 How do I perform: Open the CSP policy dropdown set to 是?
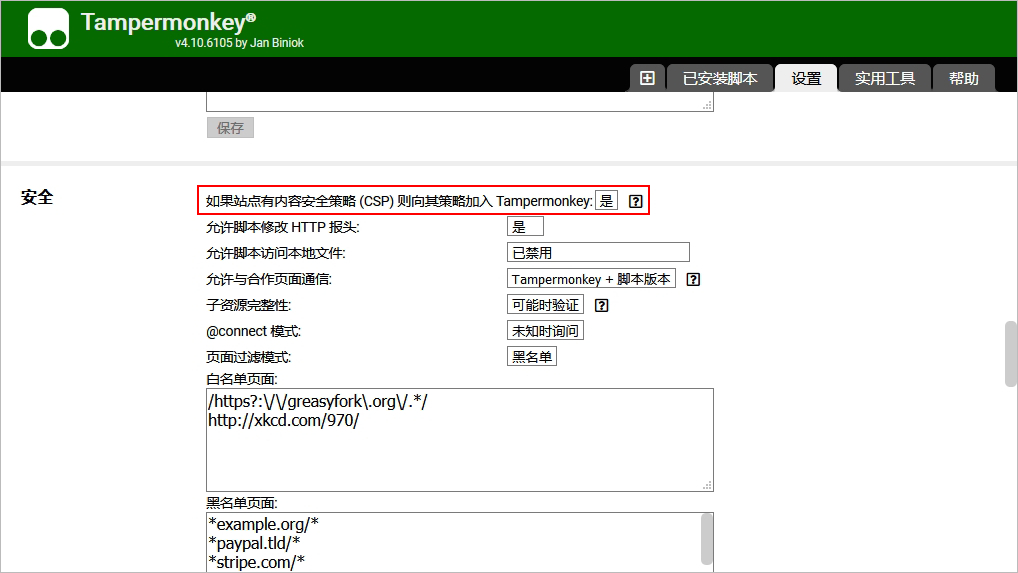pos(606,201)
